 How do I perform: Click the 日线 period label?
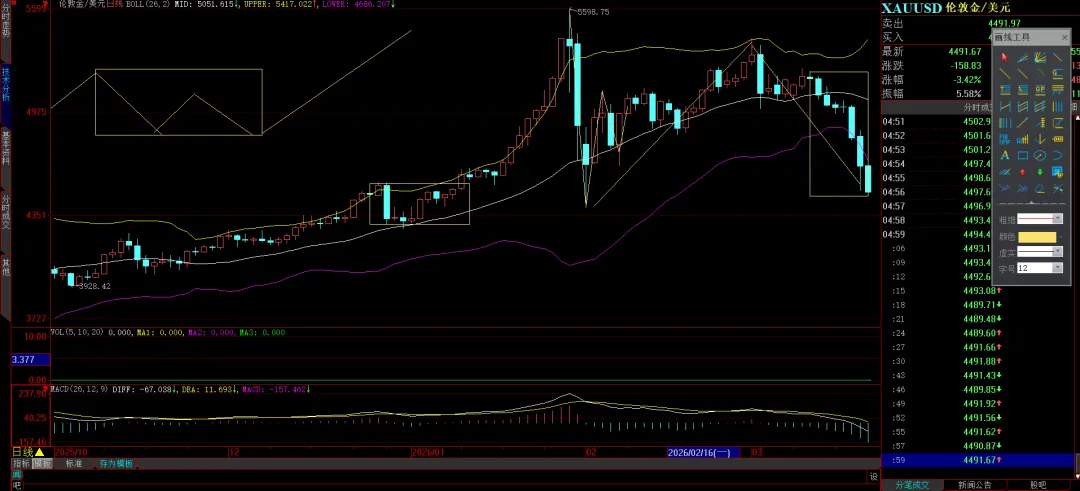coord(23,452)
